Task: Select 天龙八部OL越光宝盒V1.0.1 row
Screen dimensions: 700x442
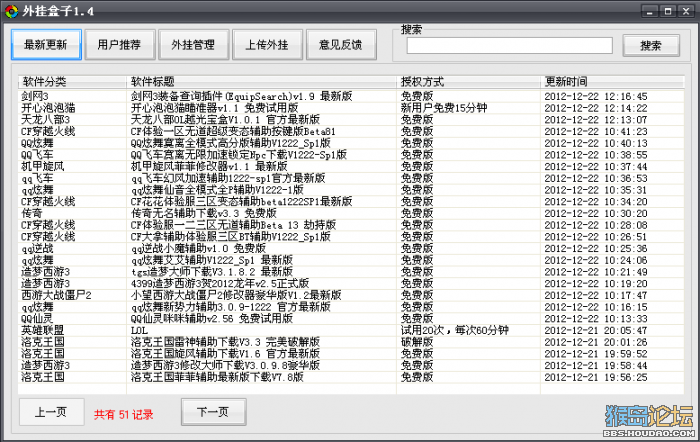Action: (x=351, y=120)
